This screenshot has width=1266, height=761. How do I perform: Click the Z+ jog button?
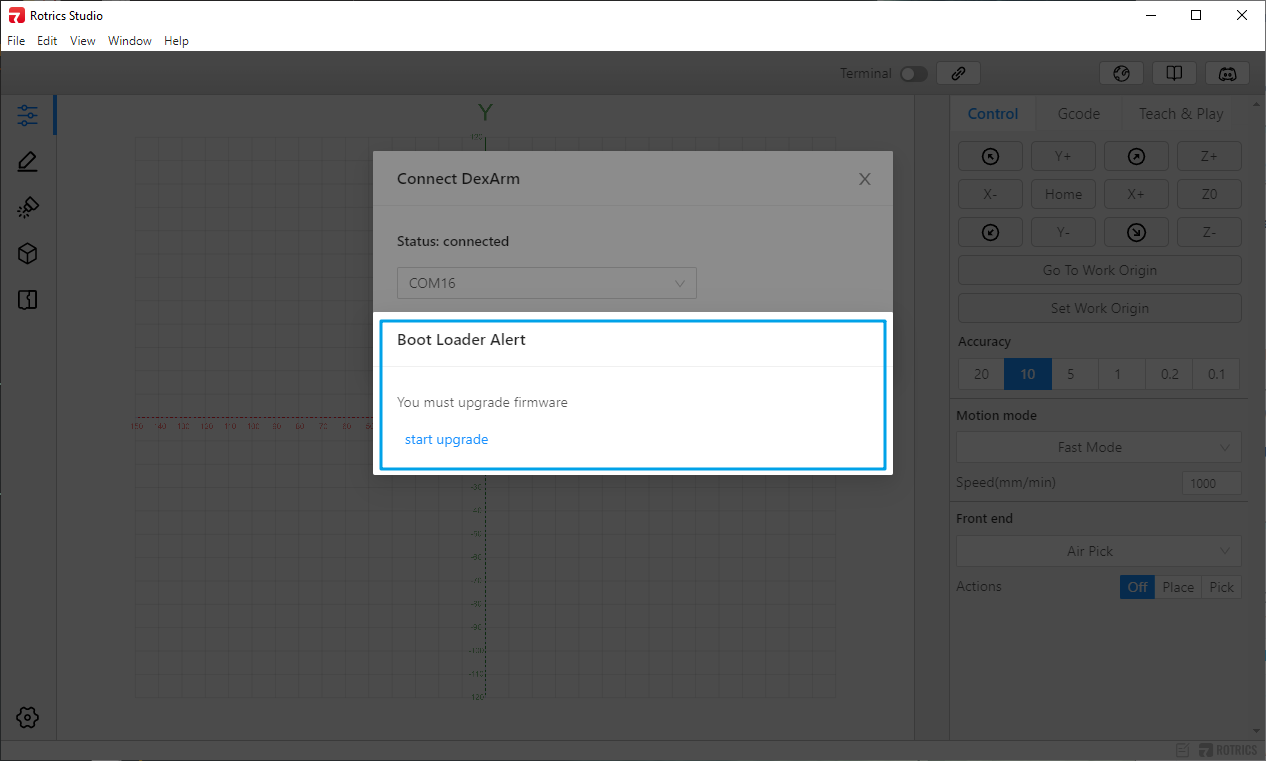(x=1209, y=156)
